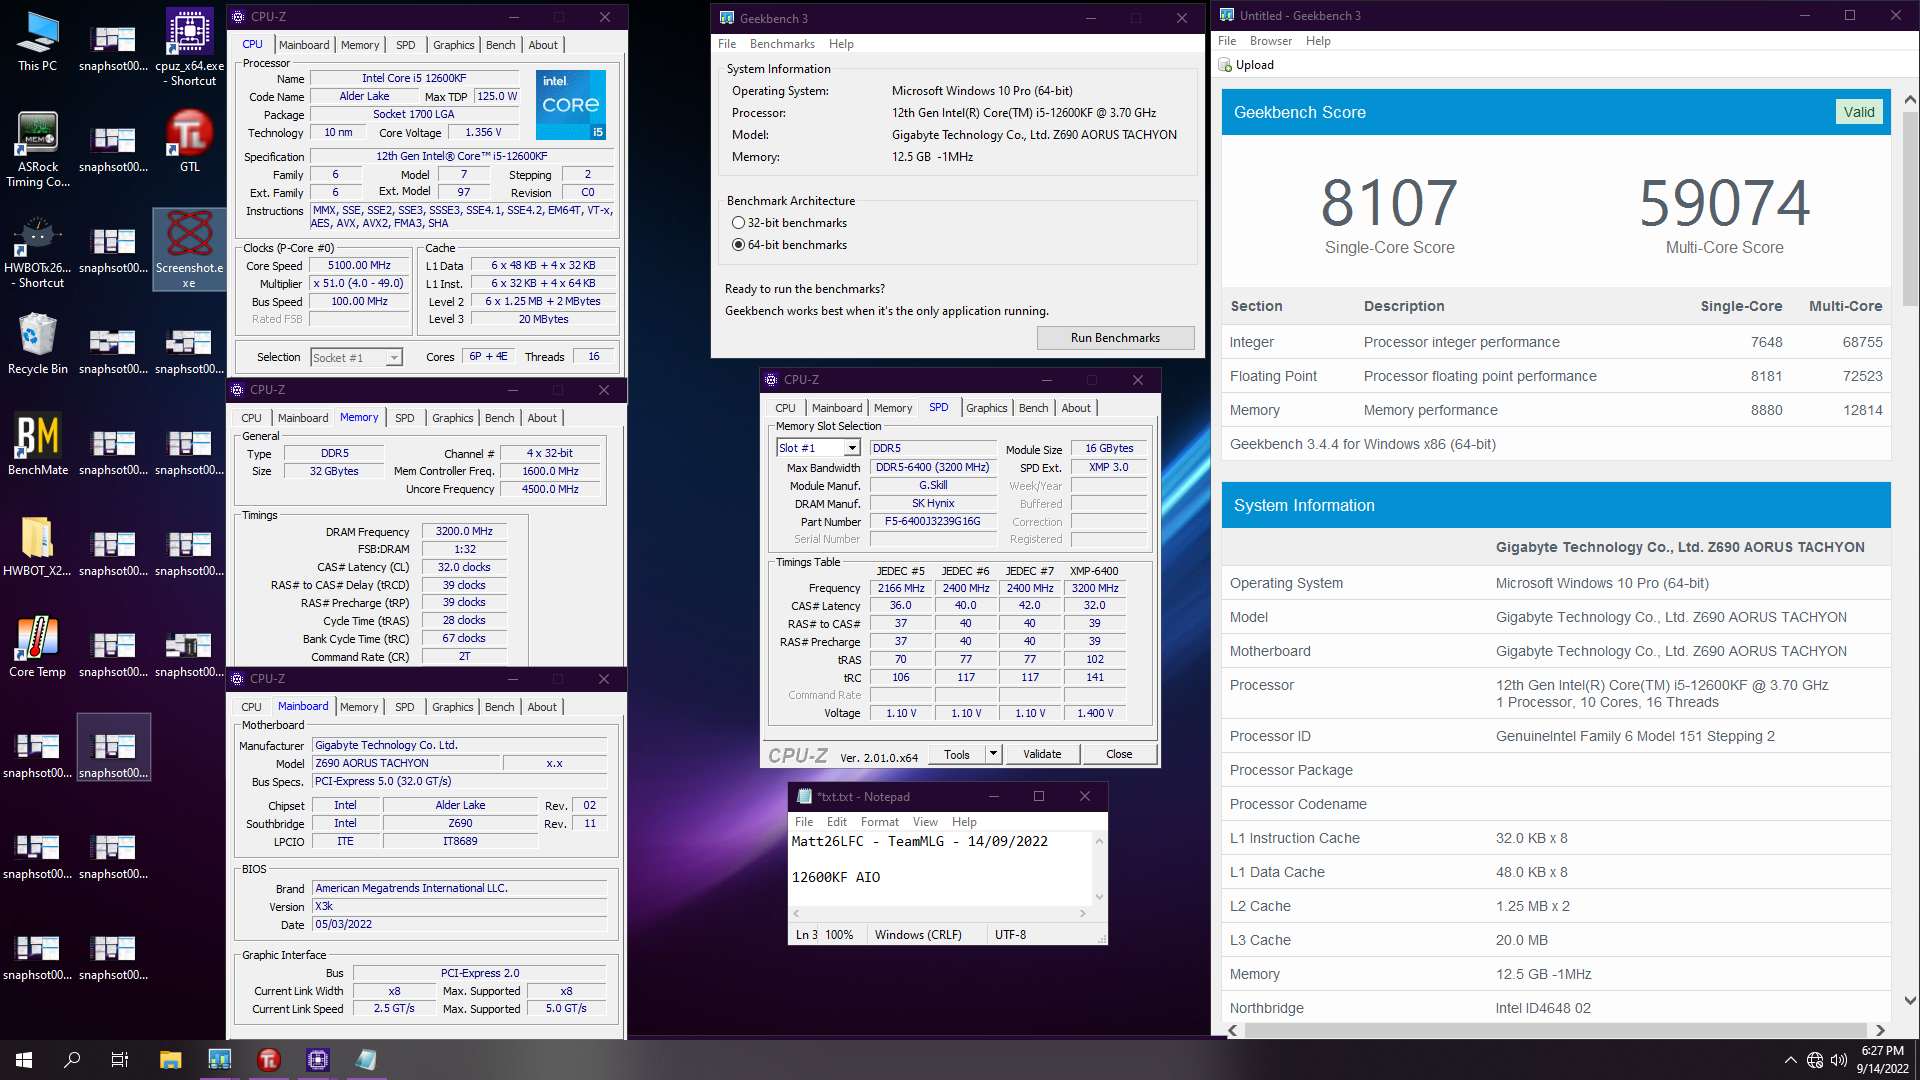This screenshot has width=1920, height=1080.
Task: Click the Z690 AORUS TACHYON model field in CPU-Z
Action: (x=406, y=763)
